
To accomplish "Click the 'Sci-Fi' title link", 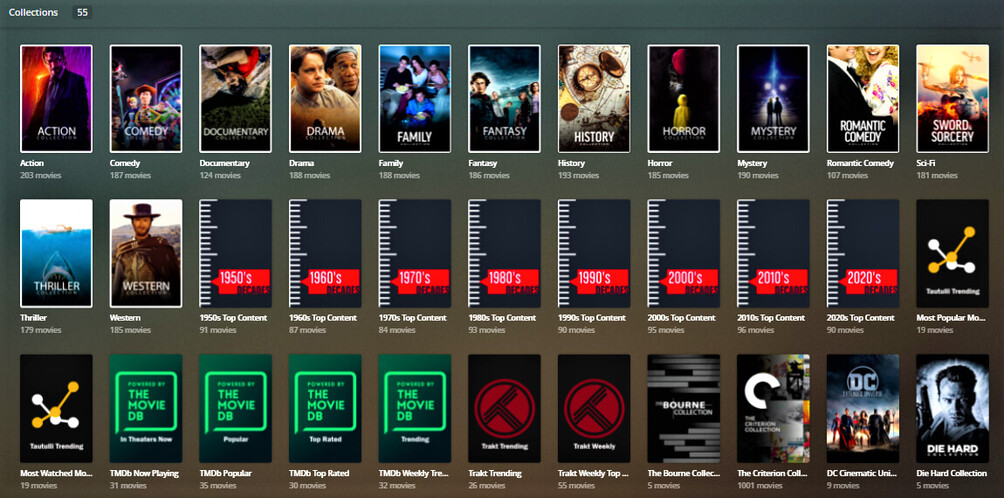I will click(925, 163).
